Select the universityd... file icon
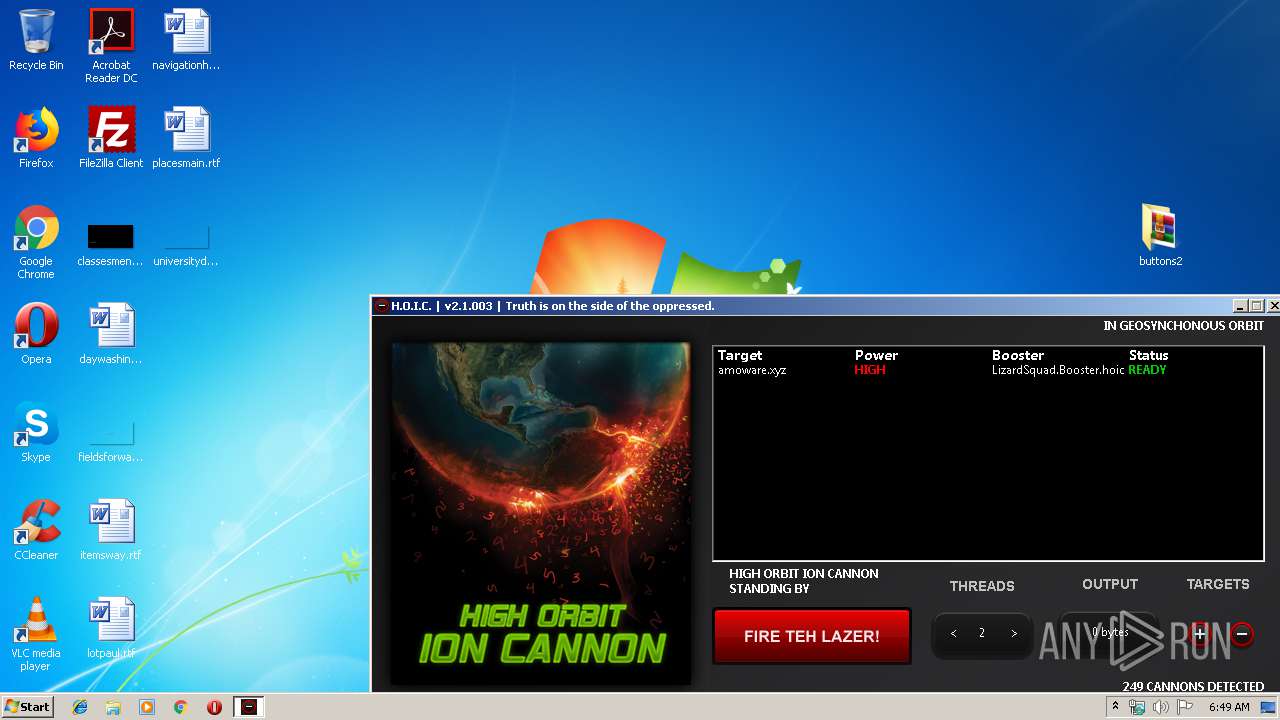The width and height of the screenshot is (1280, 720). (x=186, y=246)
